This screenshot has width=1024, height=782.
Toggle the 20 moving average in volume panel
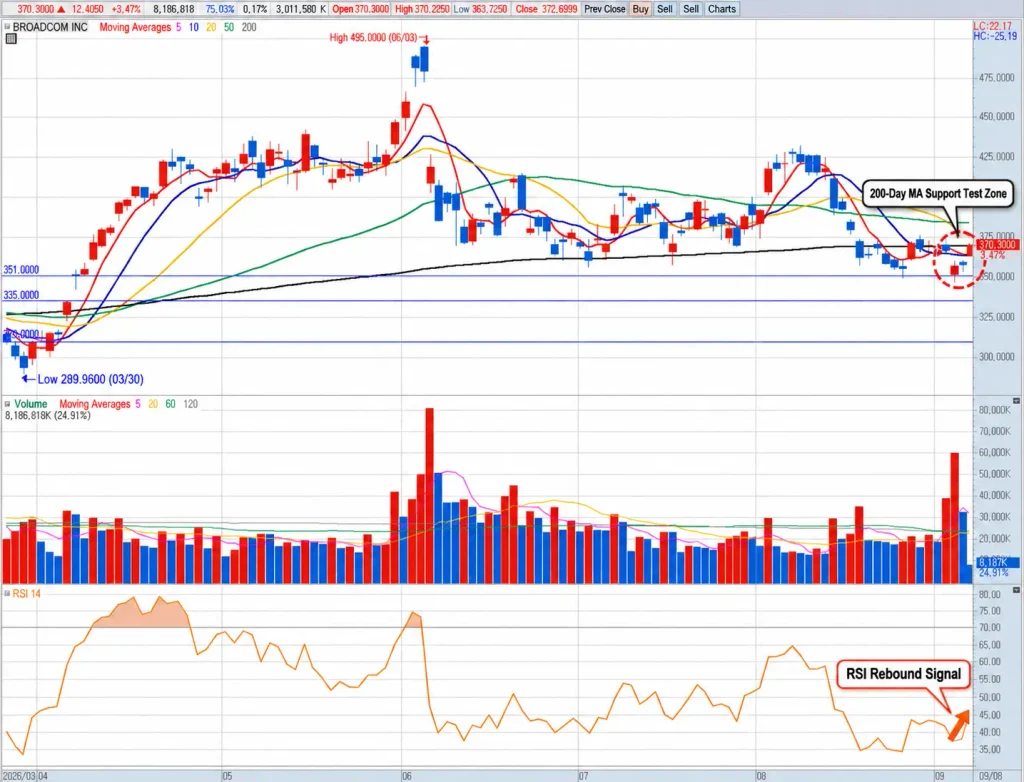pyautogui.click(x=153, y=404)
